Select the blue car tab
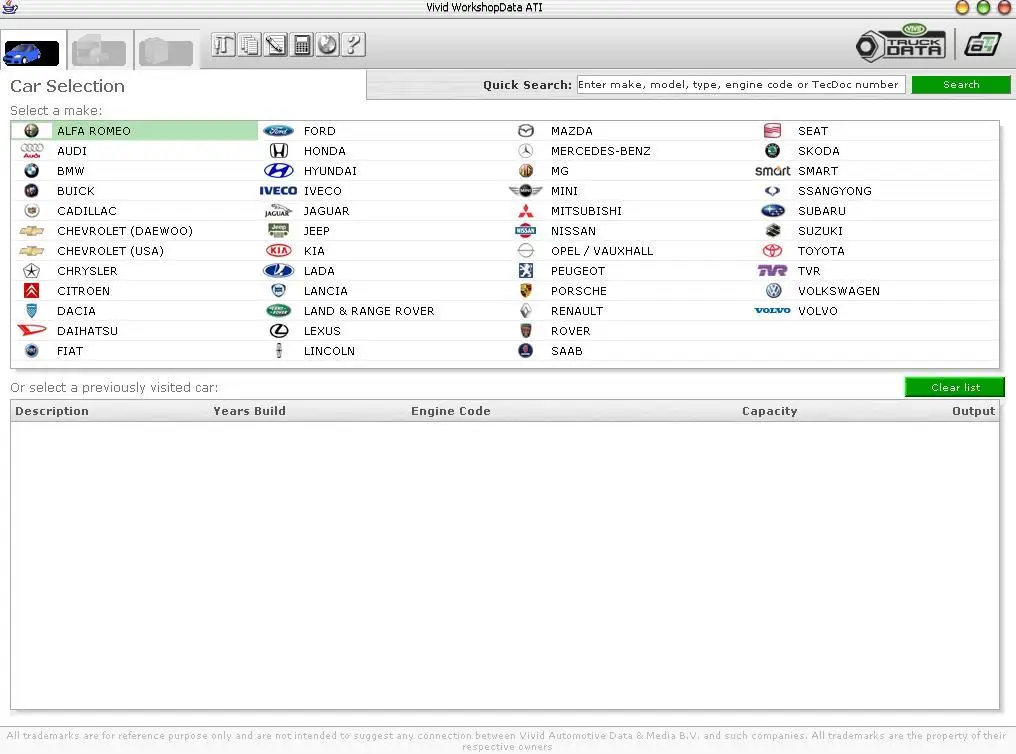1016x754 pixels. point(32,52)
